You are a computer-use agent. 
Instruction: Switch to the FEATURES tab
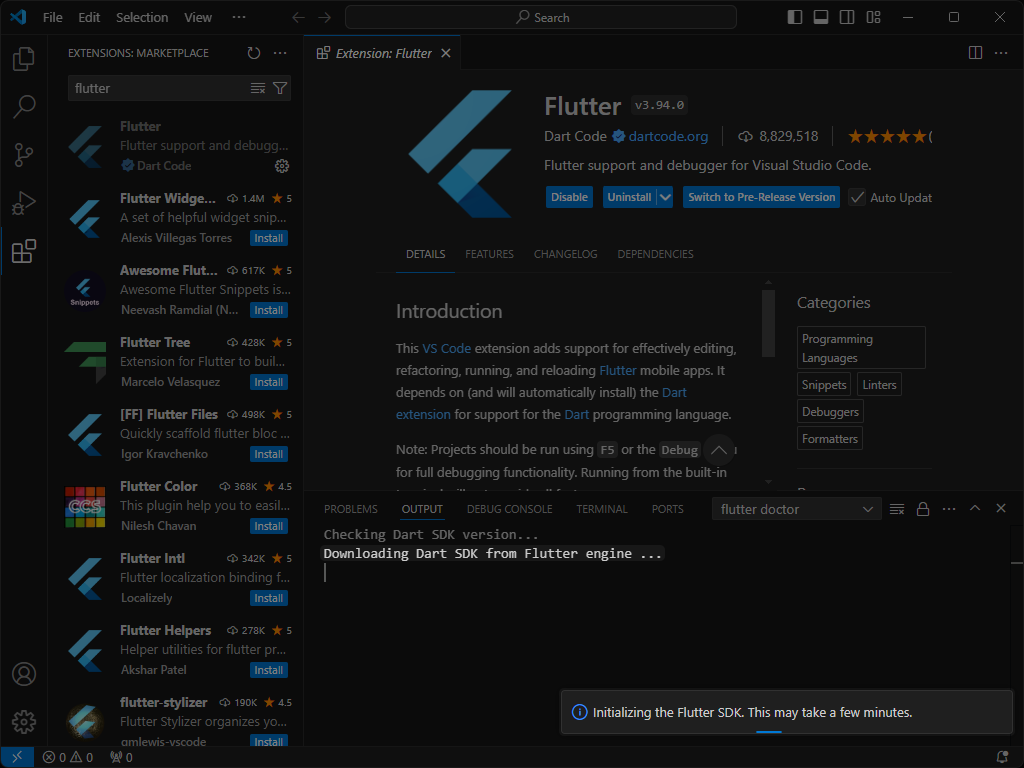click(x=489, y=254)
